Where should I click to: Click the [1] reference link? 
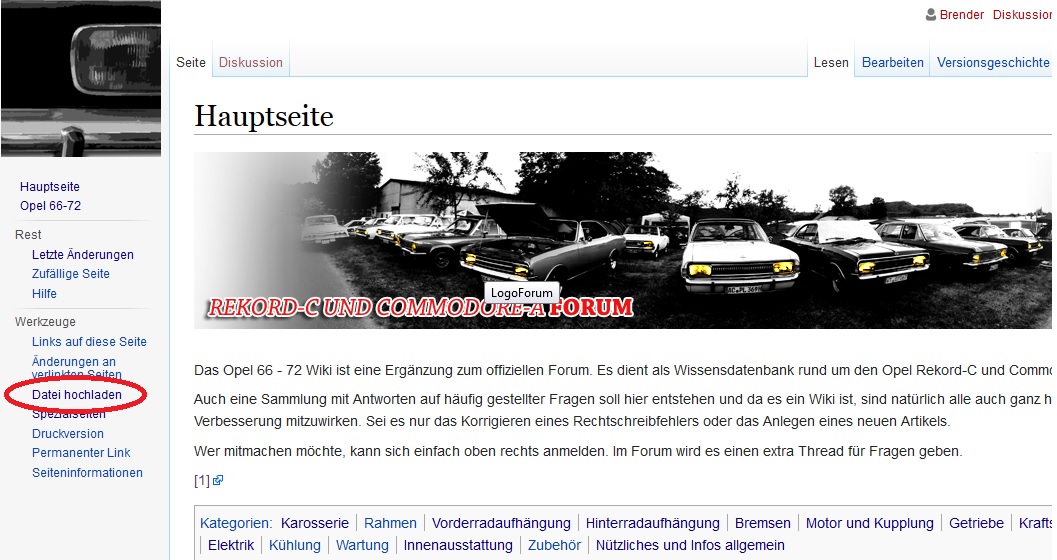click(202, 480)
